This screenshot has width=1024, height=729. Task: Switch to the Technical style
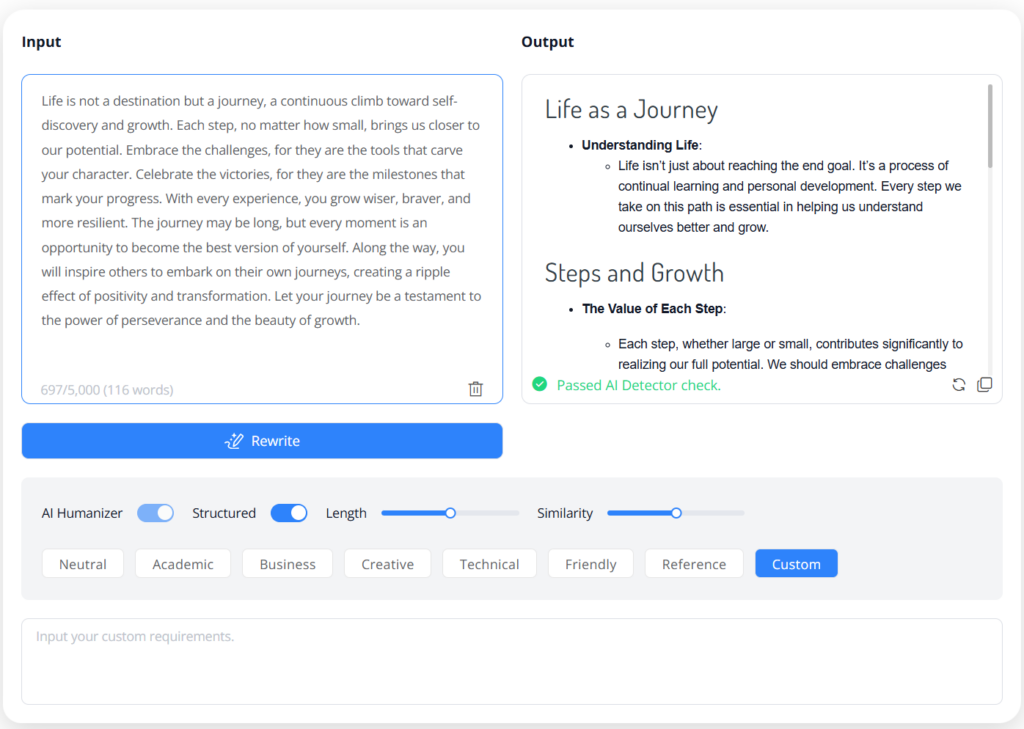point(489,564)
